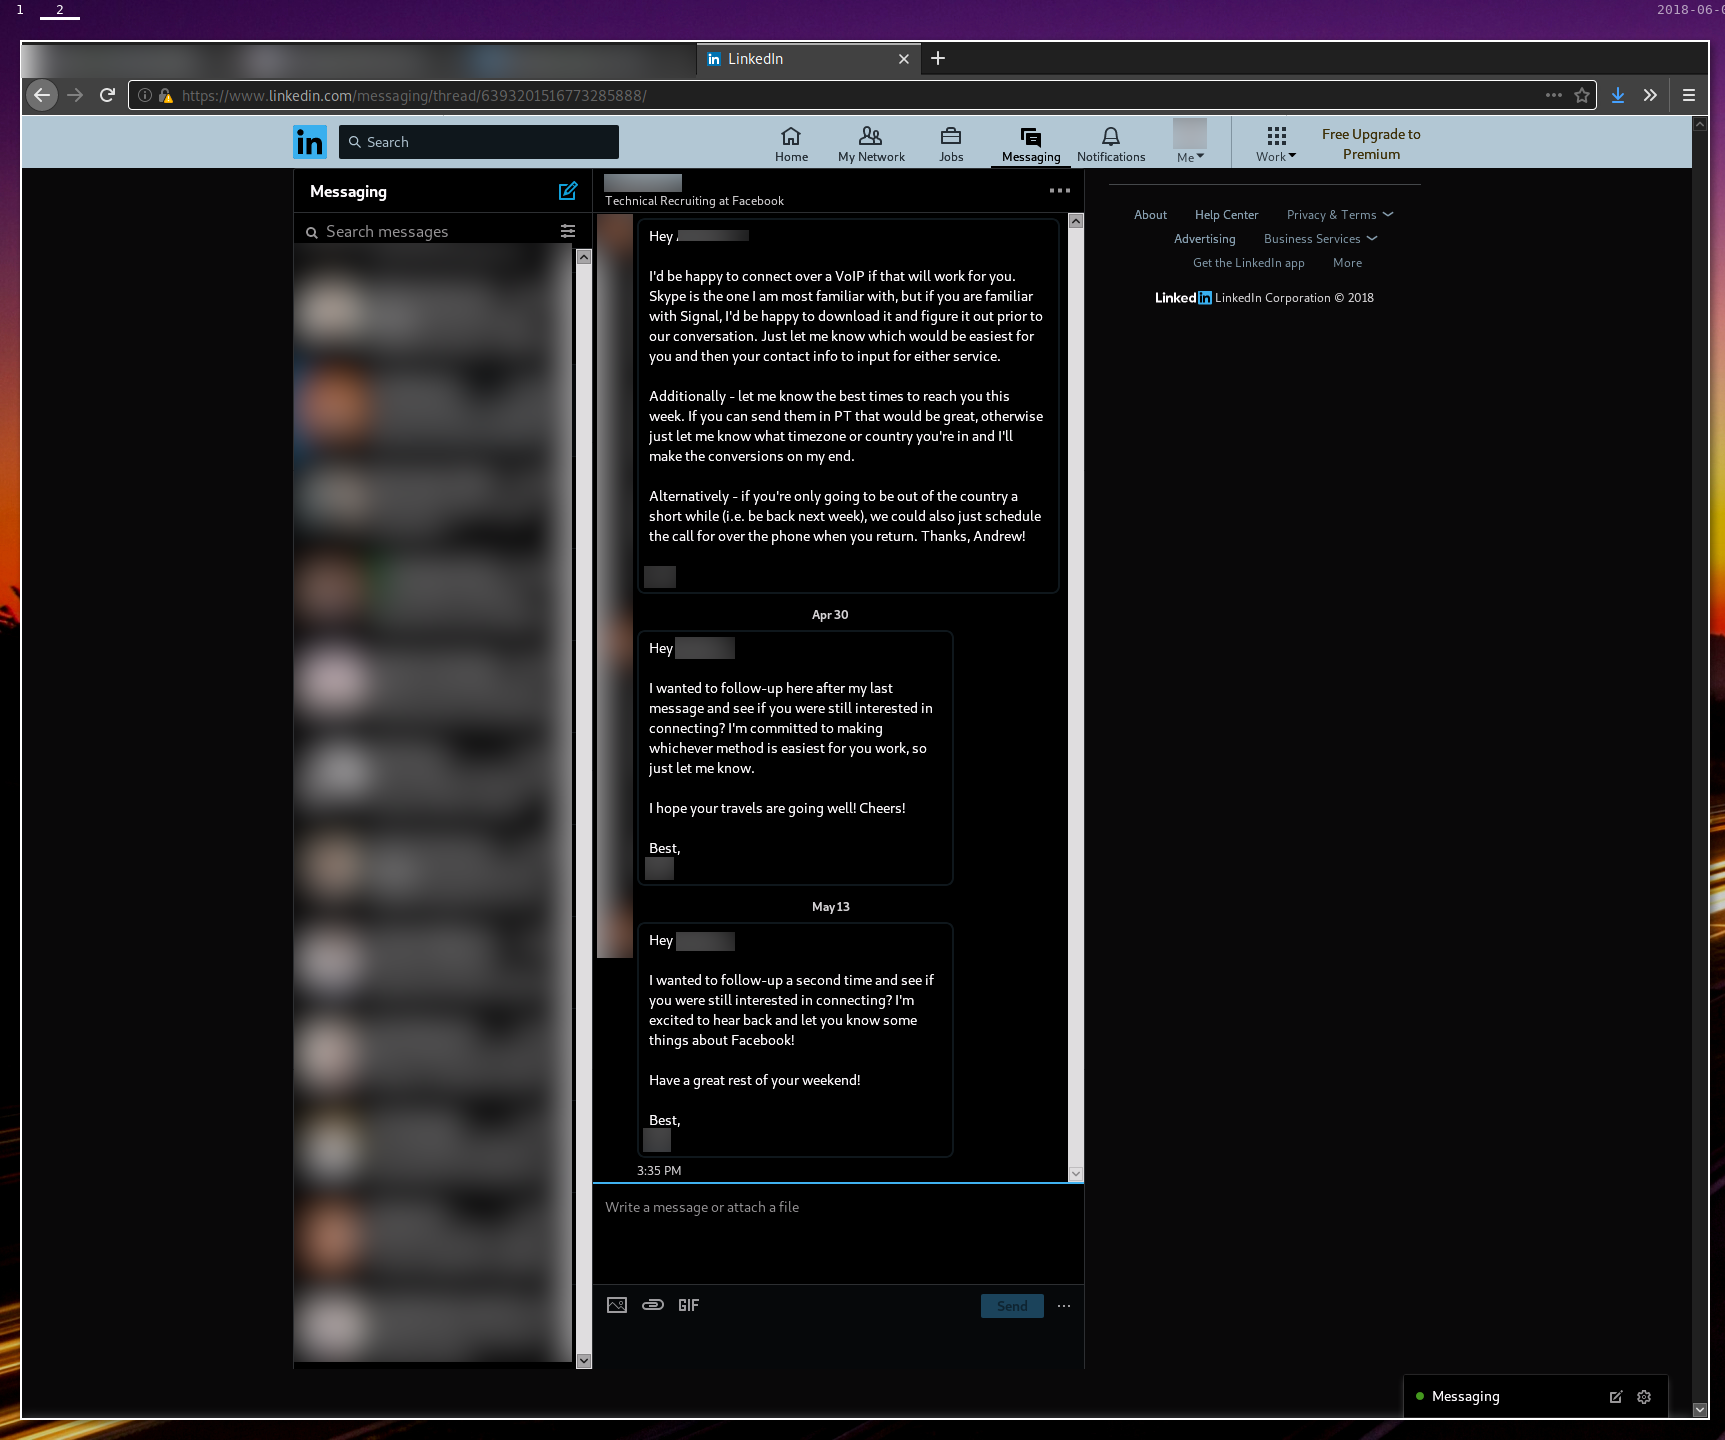Bookmark this page with the star icon
1725x1440 pixels.
pos(1582,95)
